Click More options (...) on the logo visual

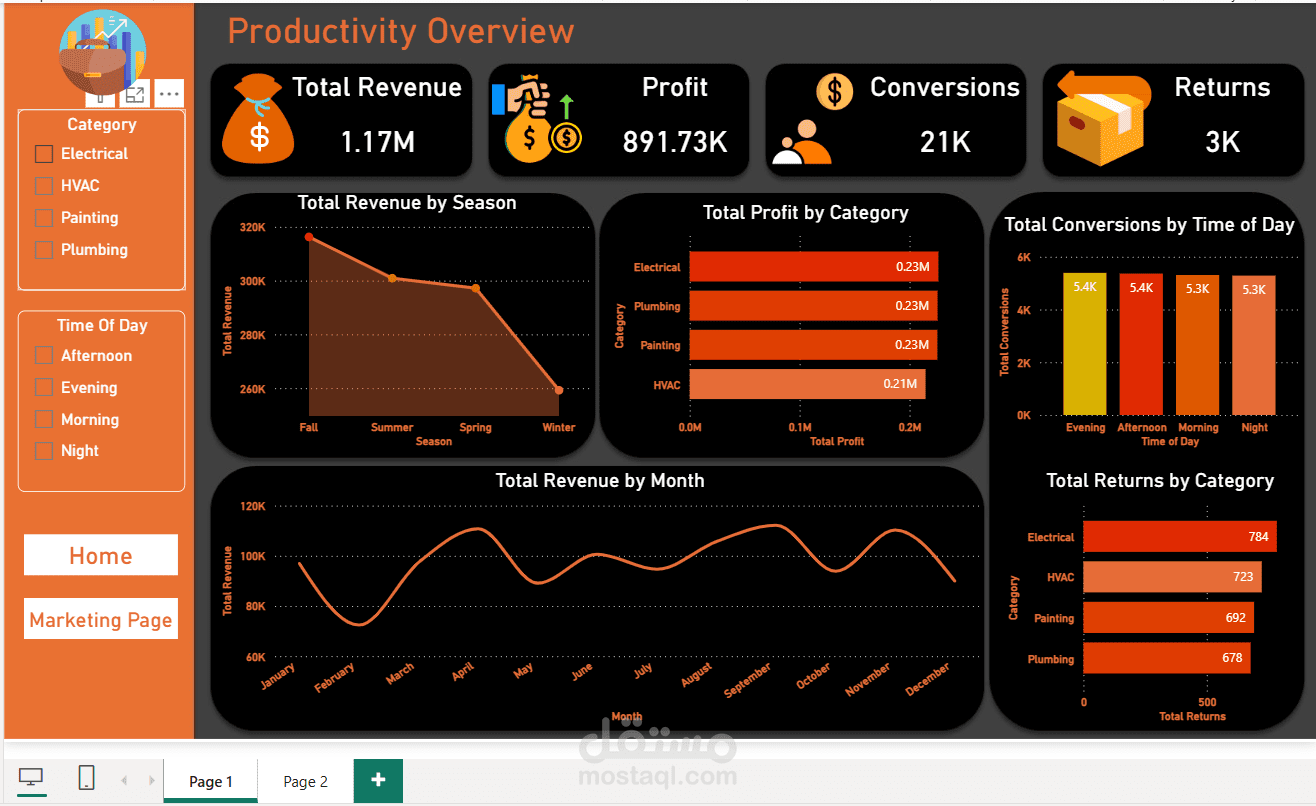coord(168,94)
